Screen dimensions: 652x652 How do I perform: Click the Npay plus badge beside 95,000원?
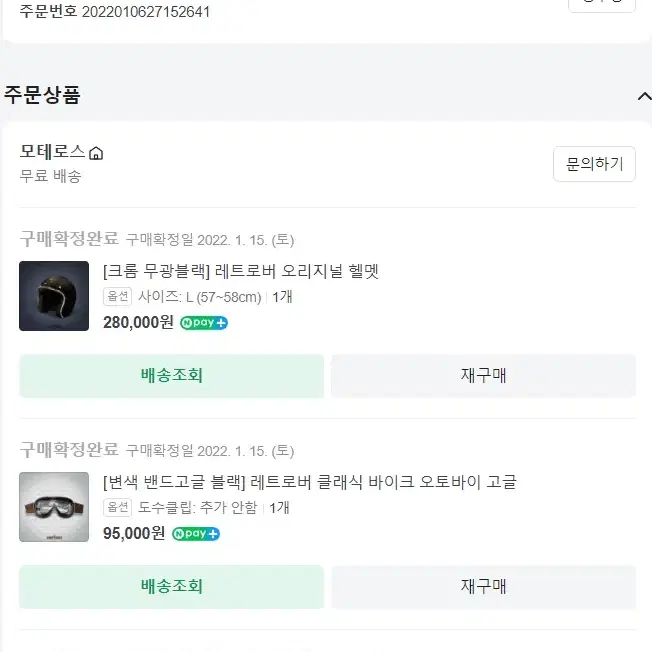click(196, 533)
